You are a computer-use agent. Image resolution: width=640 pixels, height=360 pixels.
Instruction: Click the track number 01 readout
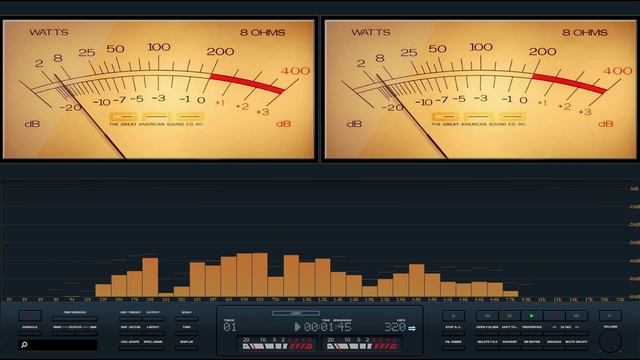(230, 327)
